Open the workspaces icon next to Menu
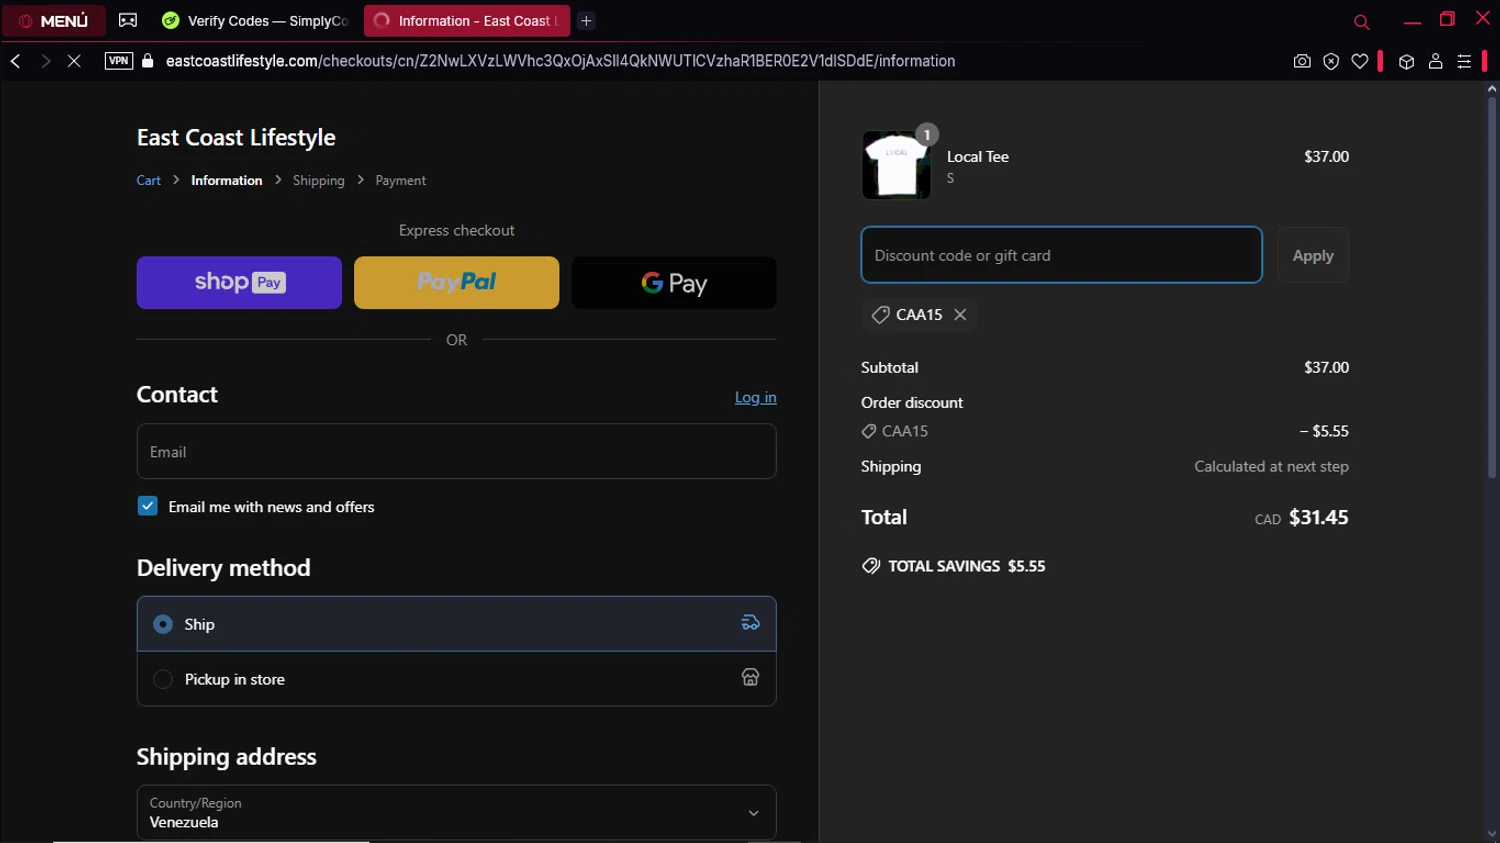This screenshot has height=843, width=1500. click(128, 20)
